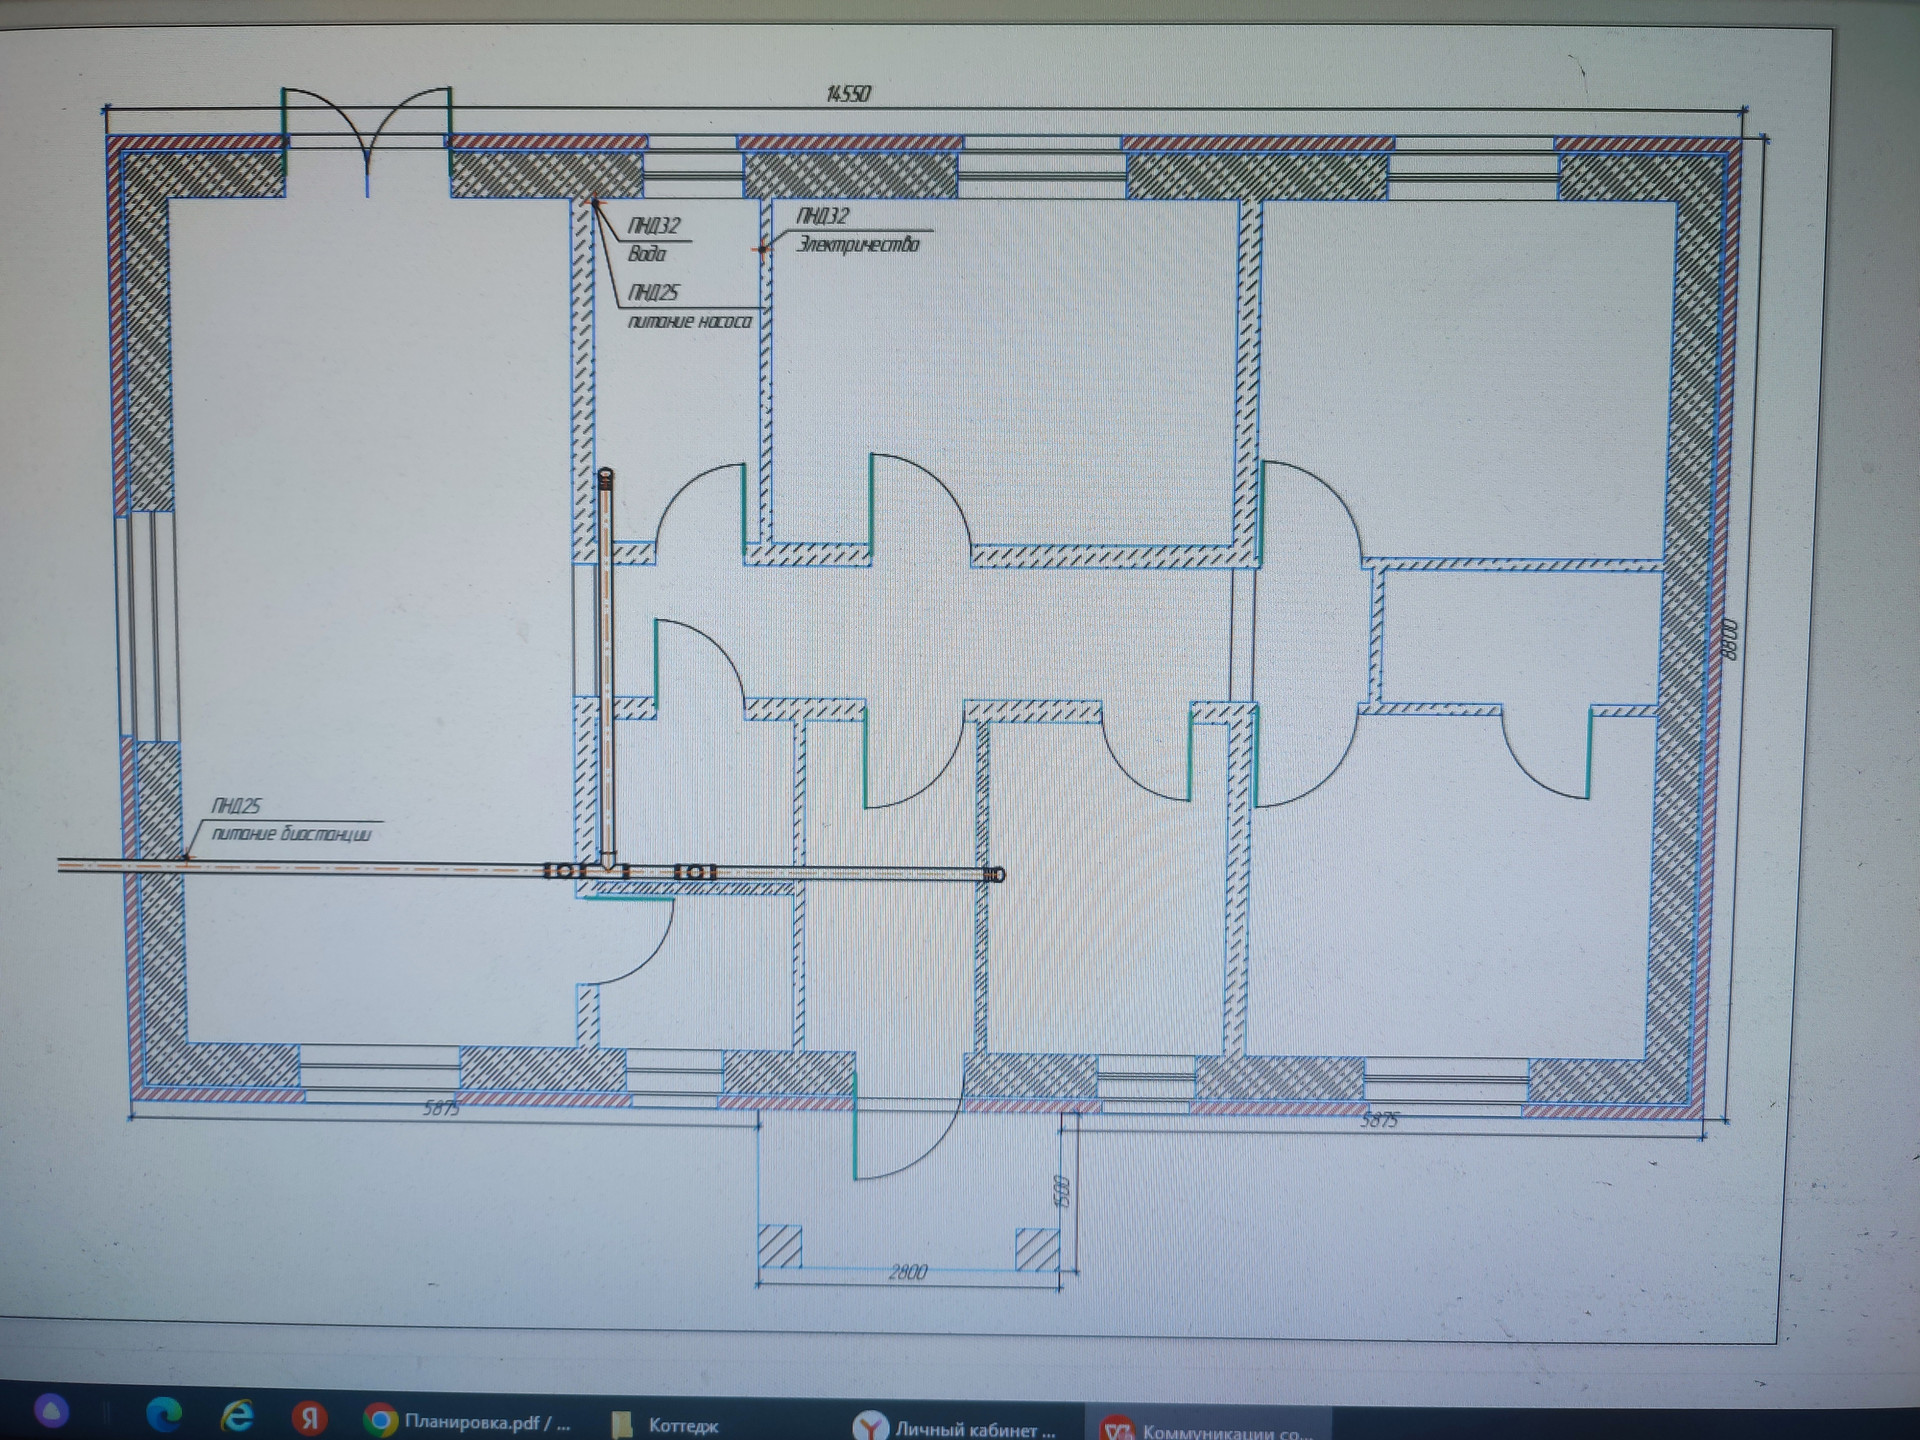This screenshot has width=1920, height=1440.
Task: Select the left porch column hatch square
Action: pyautogui.click(x=779, y=1247)
